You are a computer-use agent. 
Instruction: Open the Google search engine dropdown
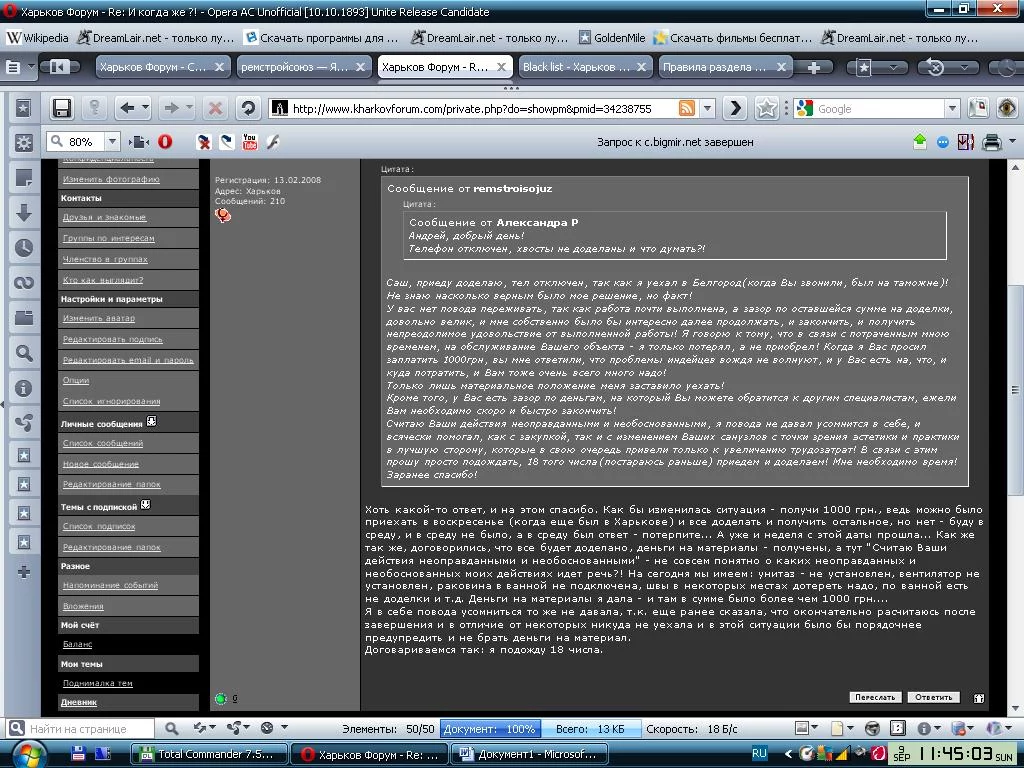[952, 108]
